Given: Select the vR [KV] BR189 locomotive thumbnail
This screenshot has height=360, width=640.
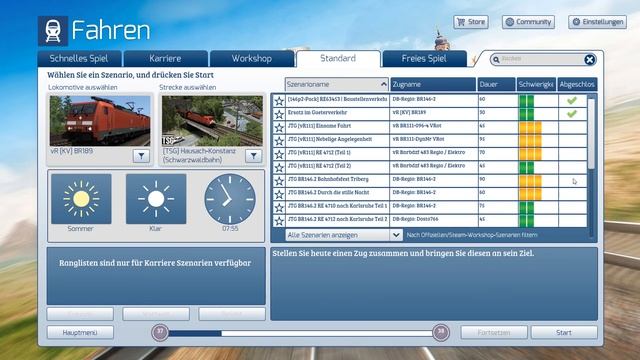Looking at the screenshot, I should tap(100, 121).
